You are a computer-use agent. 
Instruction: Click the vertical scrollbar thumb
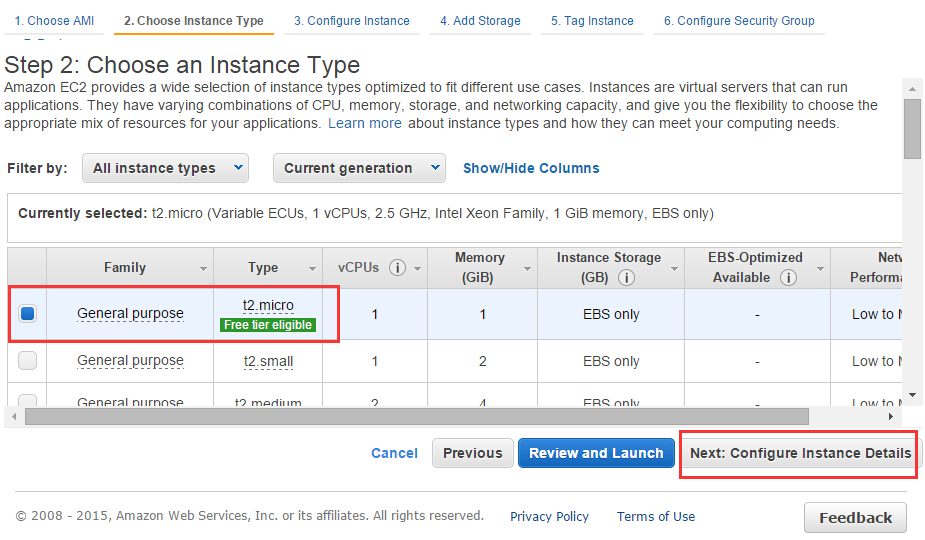(x=912, y=129)
